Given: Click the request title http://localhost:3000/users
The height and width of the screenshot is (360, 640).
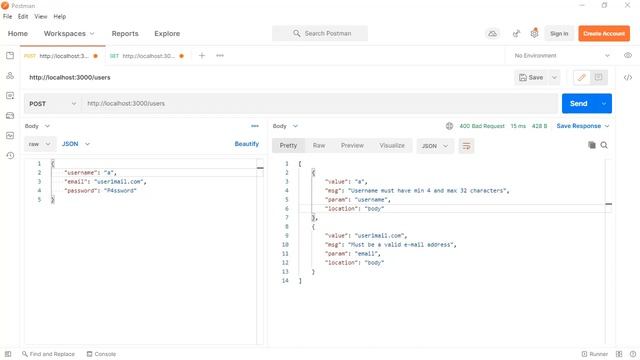Looking at the screenshot, I should 70,78.
